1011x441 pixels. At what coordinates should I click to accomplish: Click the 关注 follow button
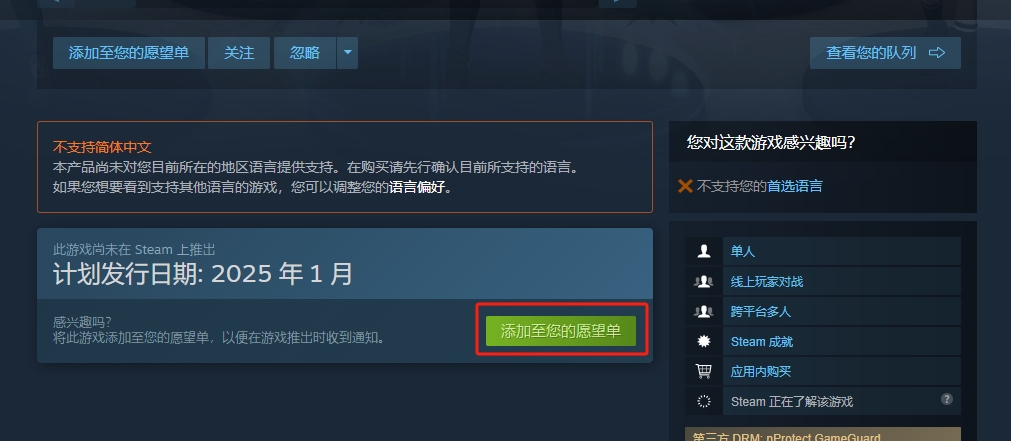tap(239, 53)
